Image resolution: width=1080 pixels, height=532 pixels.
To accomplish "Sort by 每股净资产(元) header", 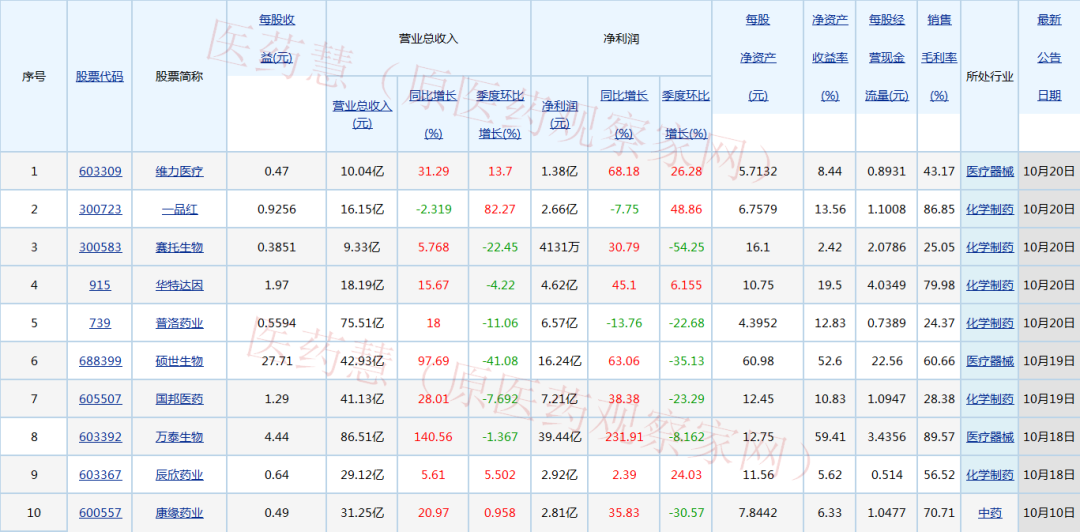I will pos(757,58).
